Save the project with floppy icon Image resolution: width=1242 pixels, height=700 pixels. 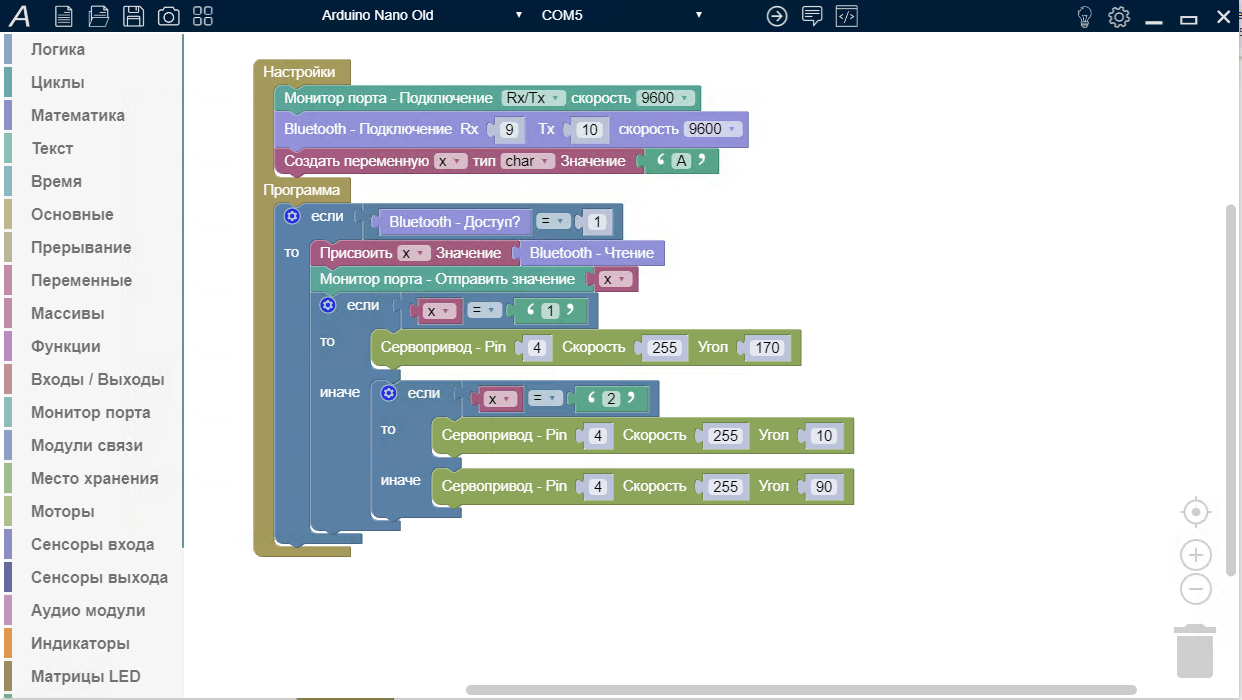[x=133, y=16]
